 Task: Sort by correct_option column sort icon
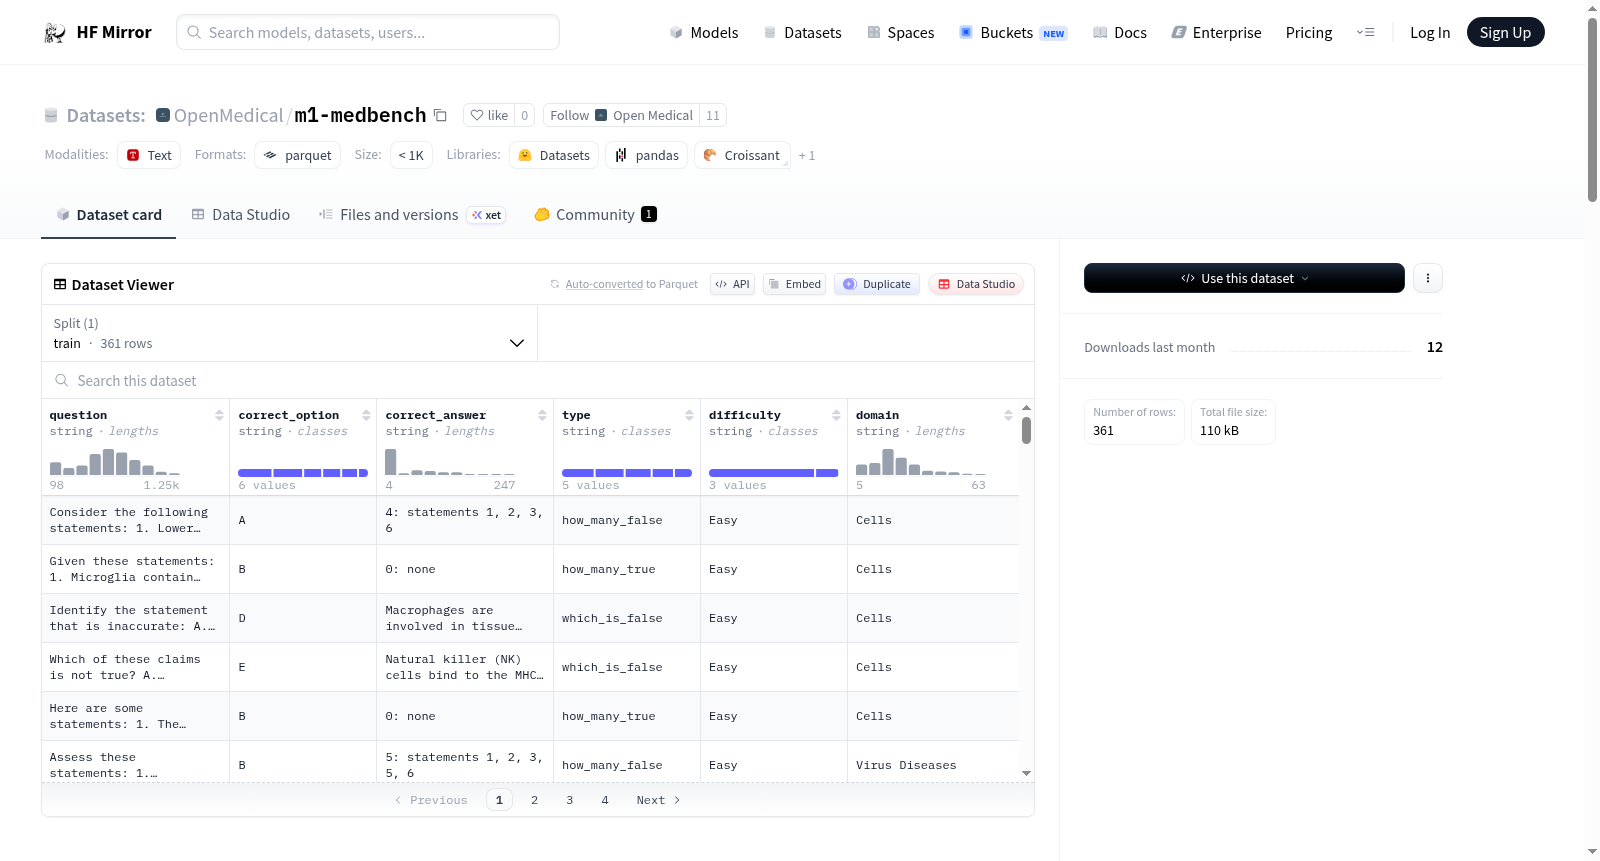[x=366, y=415]
